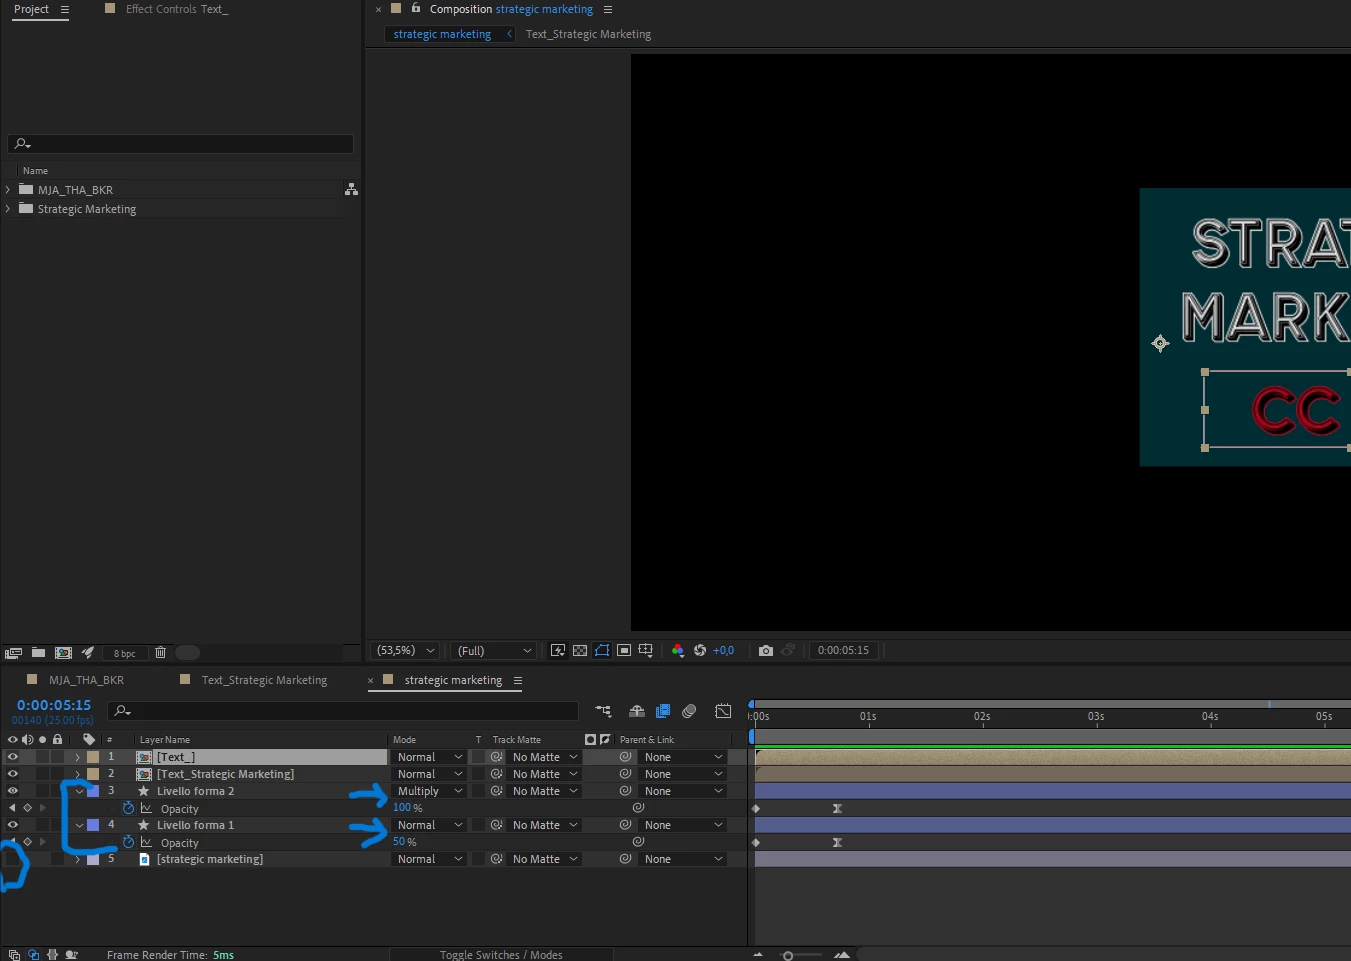Hide the Livello forma 2 layer
The image size is (1351, 961).
coord(13,791)
